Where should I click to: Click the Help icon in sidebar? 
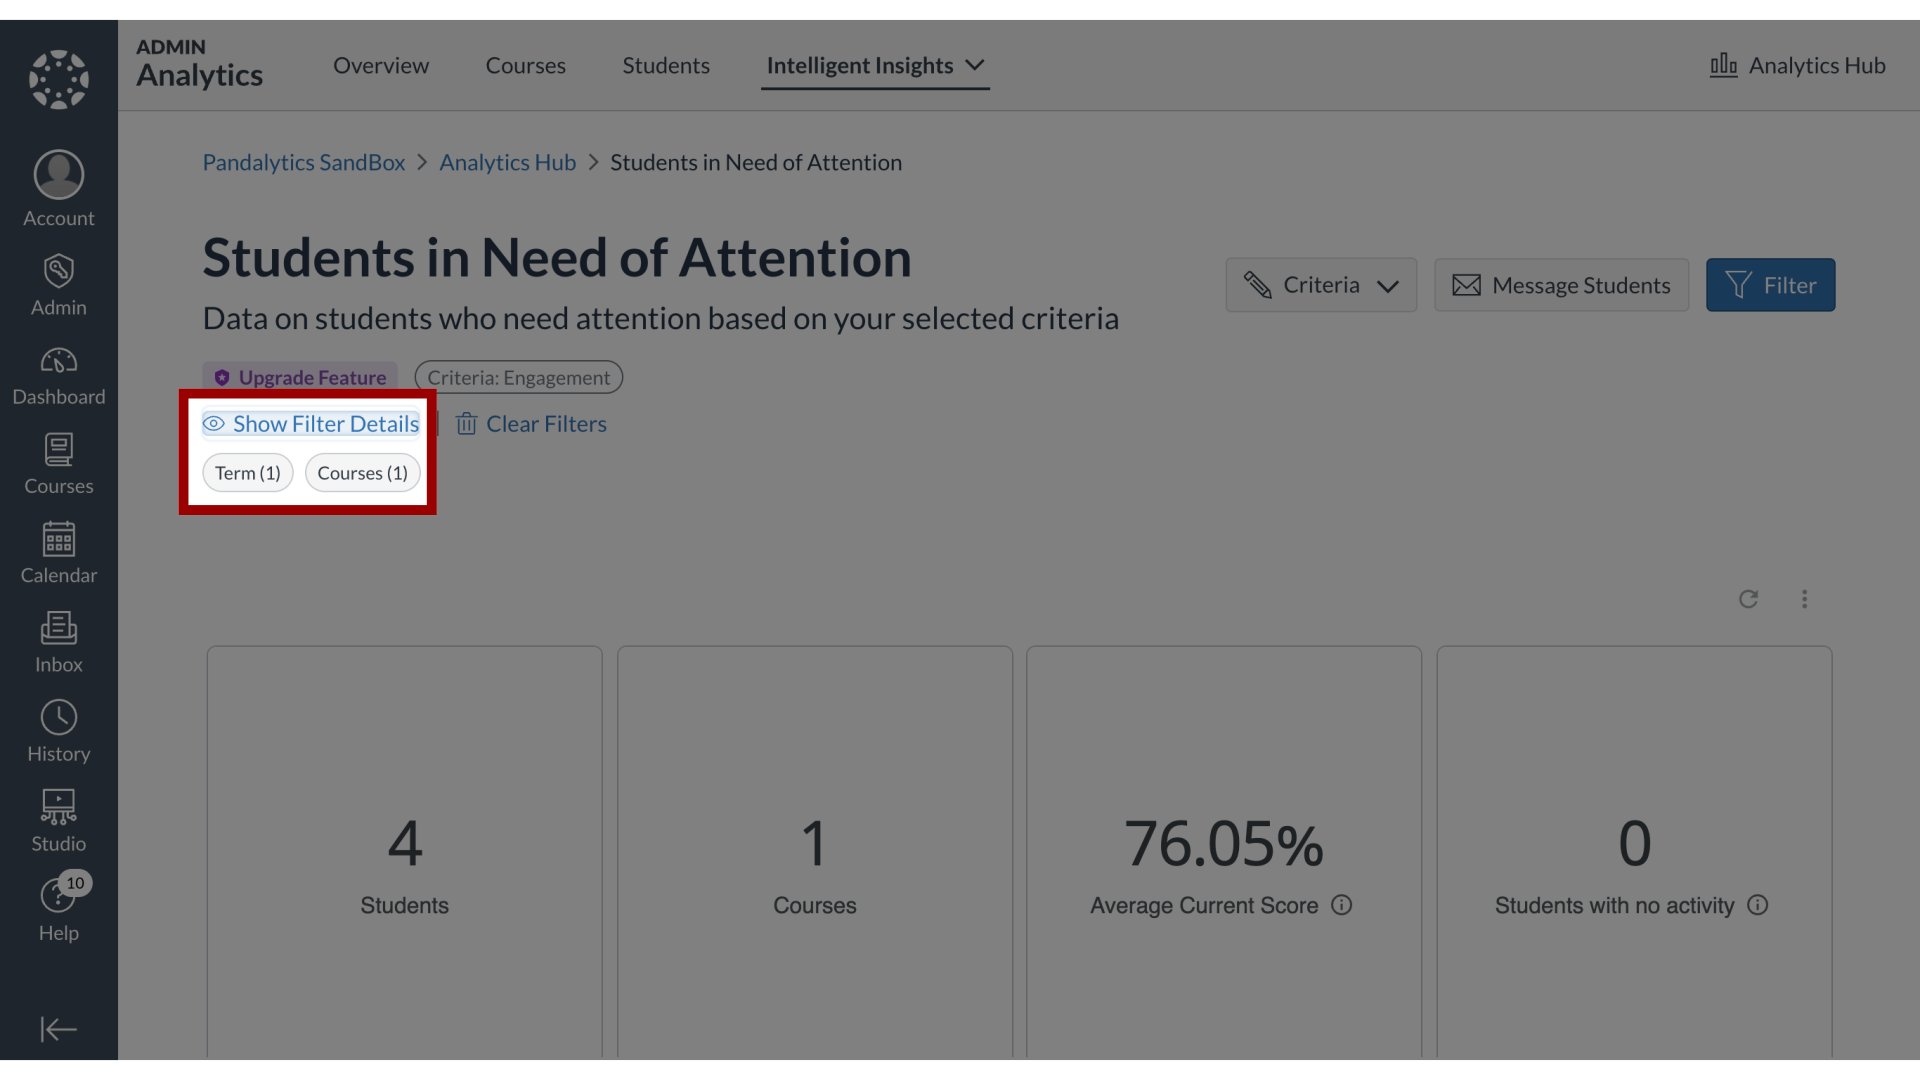[58, 910]
